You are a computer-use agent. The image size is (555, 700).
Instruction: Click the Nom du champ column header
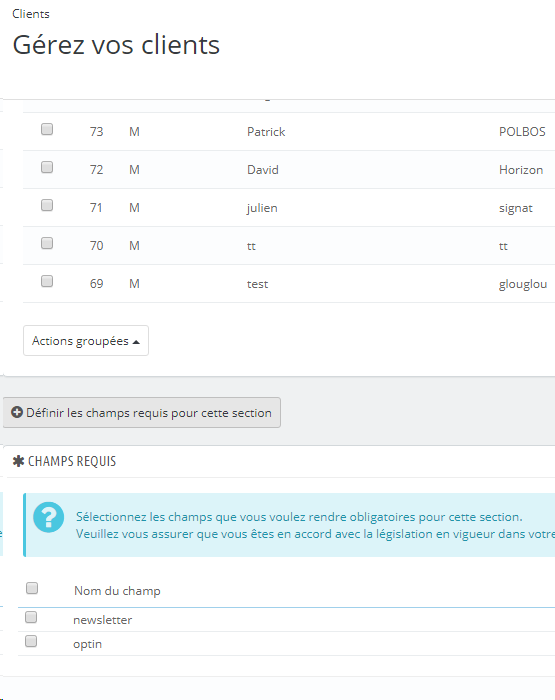tap(117, 591)
